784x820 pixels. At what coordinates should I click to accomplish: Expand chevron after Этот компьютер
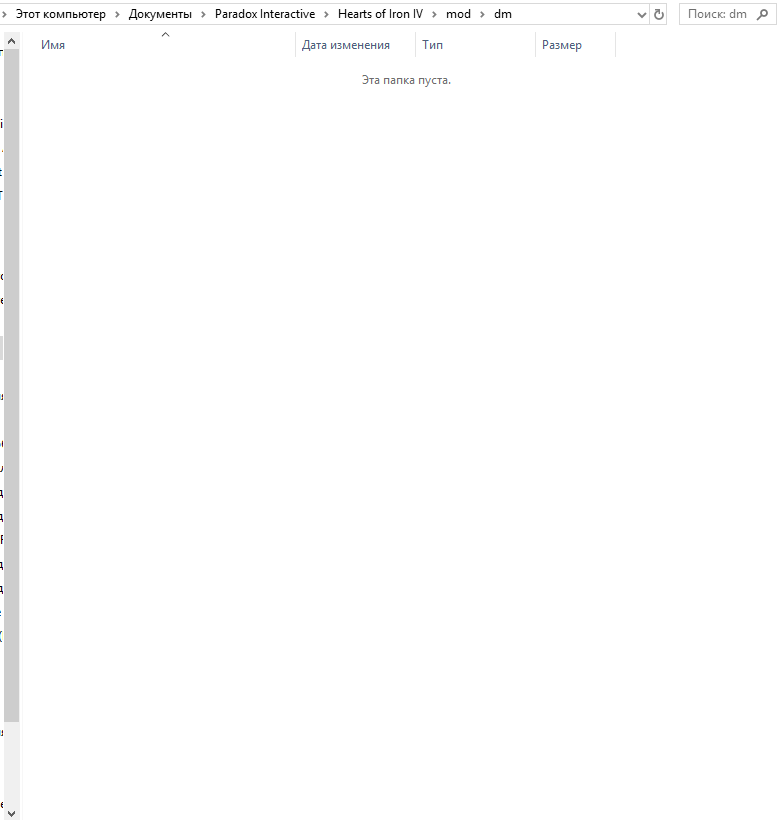pyautogui.click(x=117, y=15)
